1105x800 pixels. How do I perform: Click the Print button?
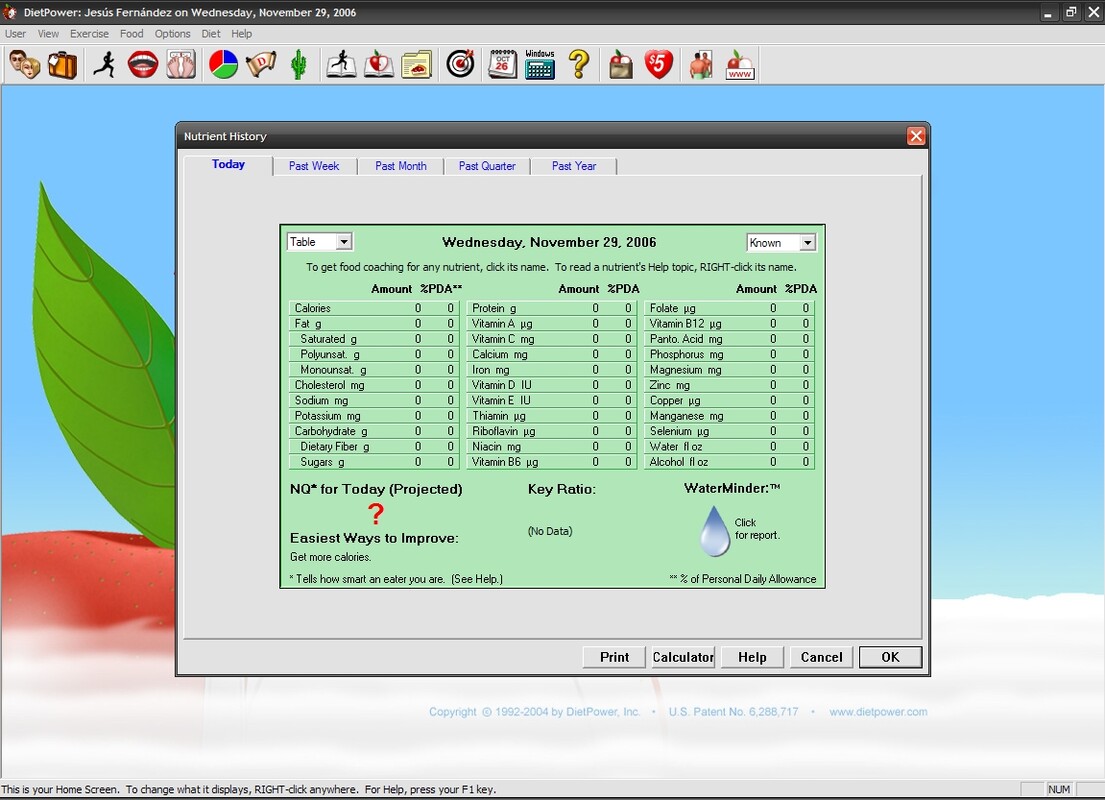614,657
